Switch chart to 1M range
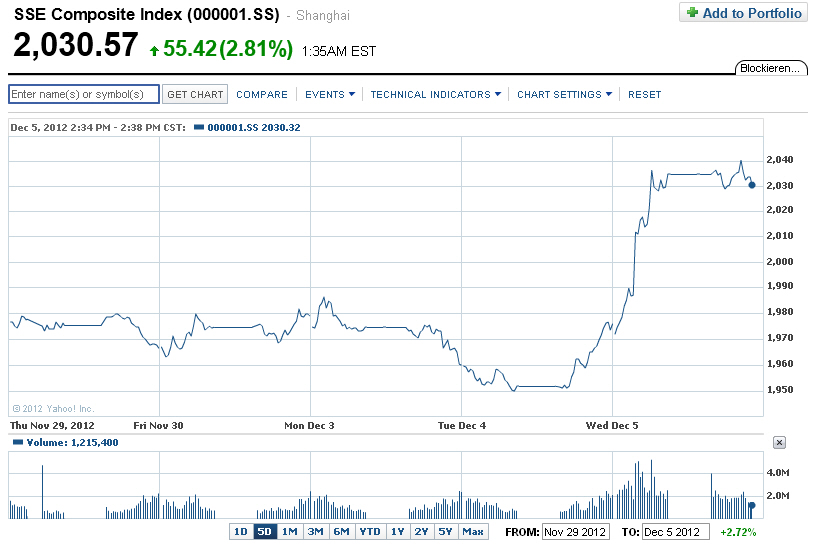Image resolution: width=813 pixels, height=544 pixels. (x=289, y=532)
